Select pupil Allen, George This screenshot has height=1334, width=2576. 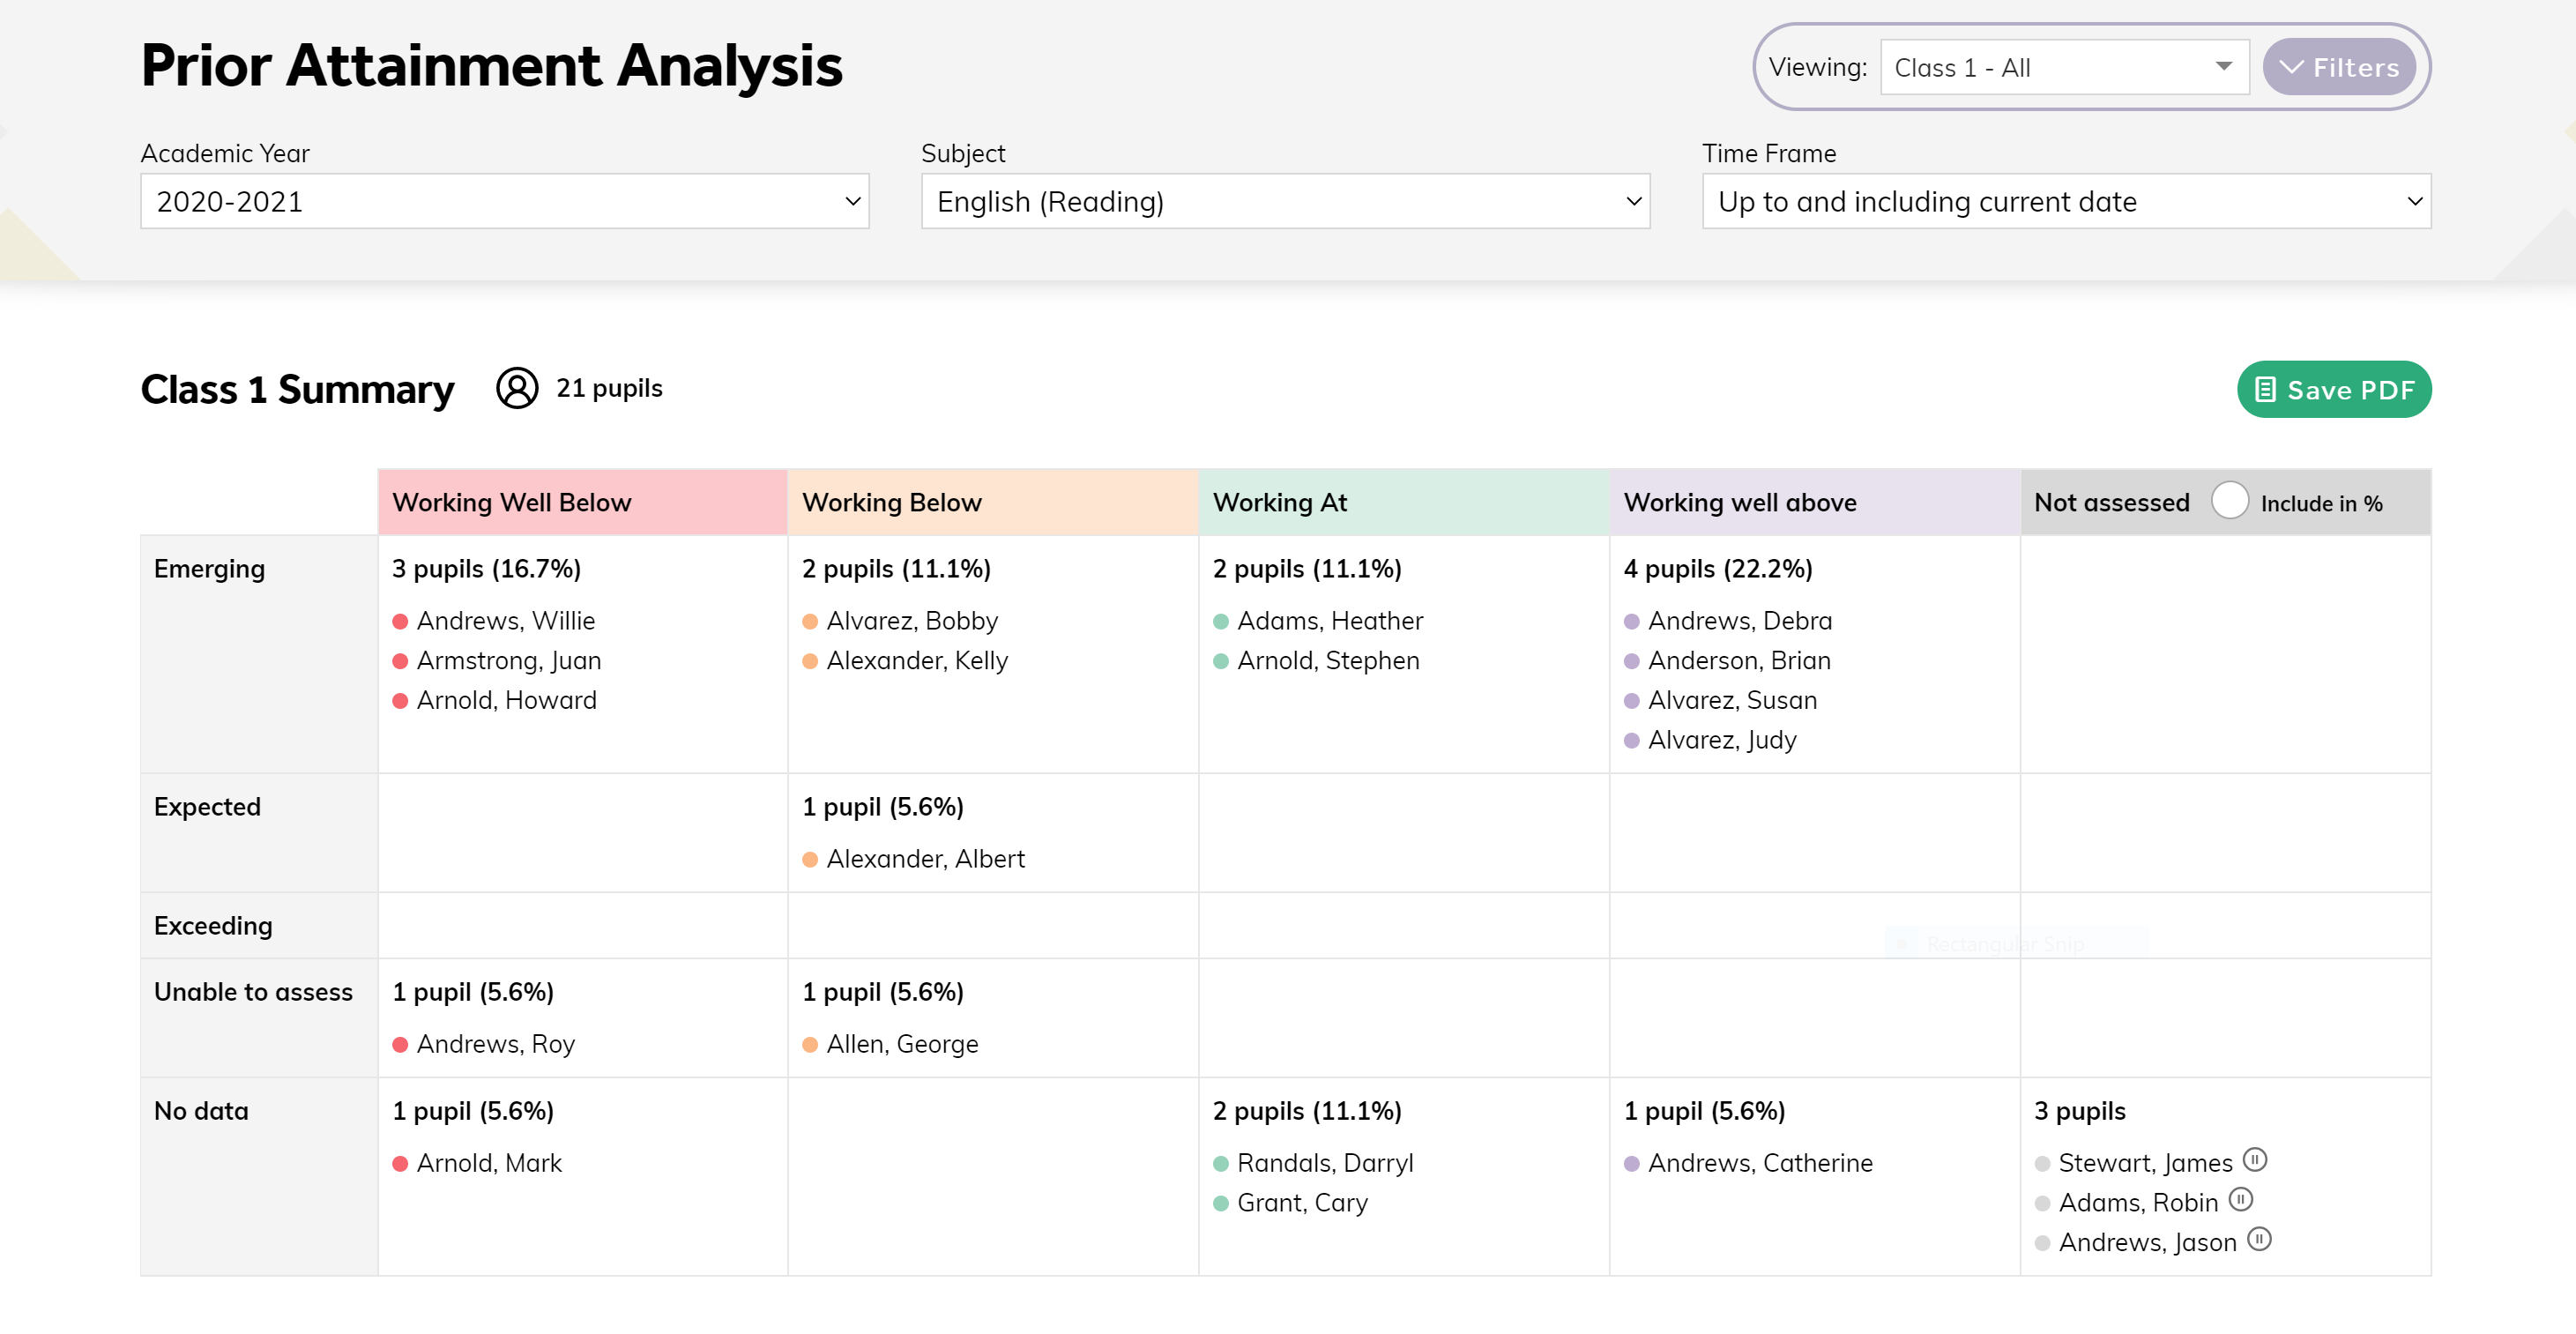click(x=902, y=1043)
